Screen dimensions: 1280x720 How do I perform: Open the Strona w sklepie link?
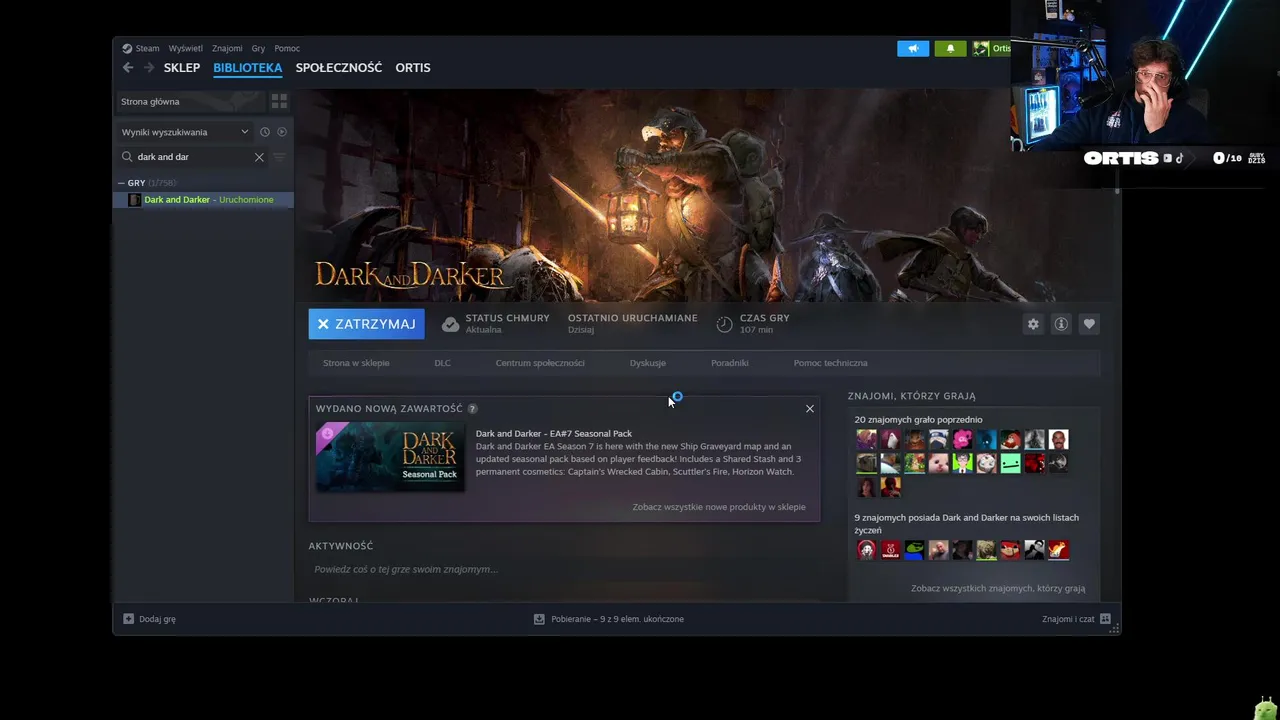pyautogui.click(x=356, y=363)
